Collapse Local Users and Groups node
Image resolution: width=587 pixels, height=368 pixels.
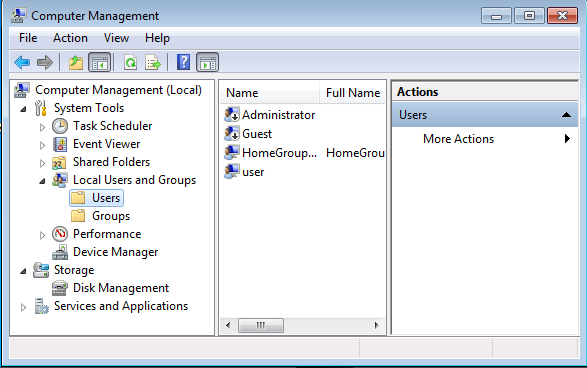42,181
